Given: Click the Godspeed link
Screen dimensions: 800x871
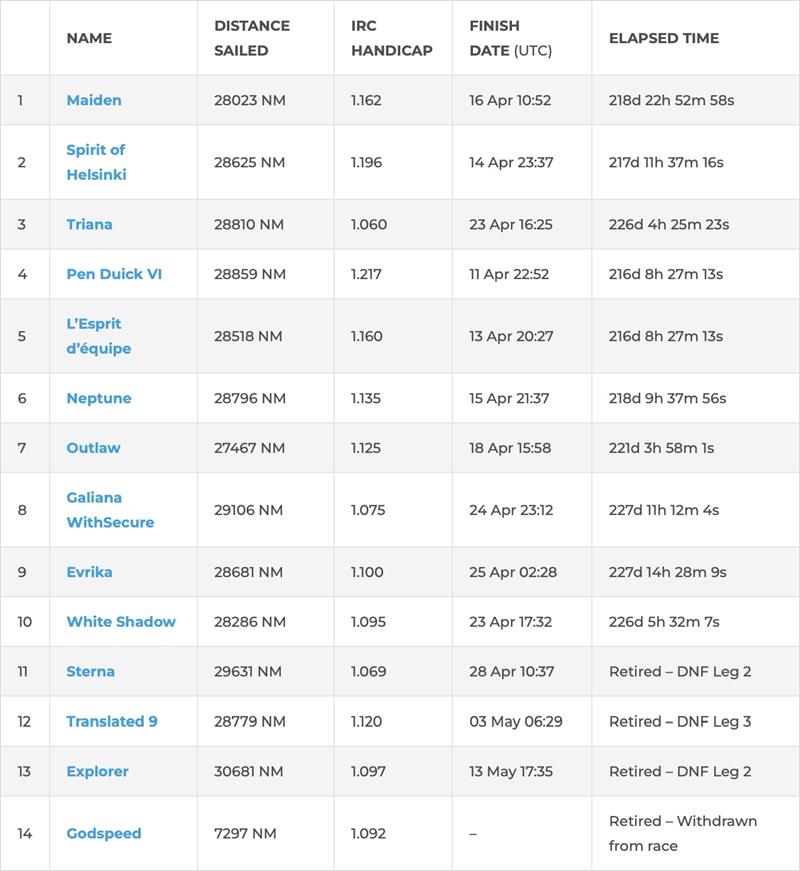Looking at the screenshot, I should tap(104, 834).
